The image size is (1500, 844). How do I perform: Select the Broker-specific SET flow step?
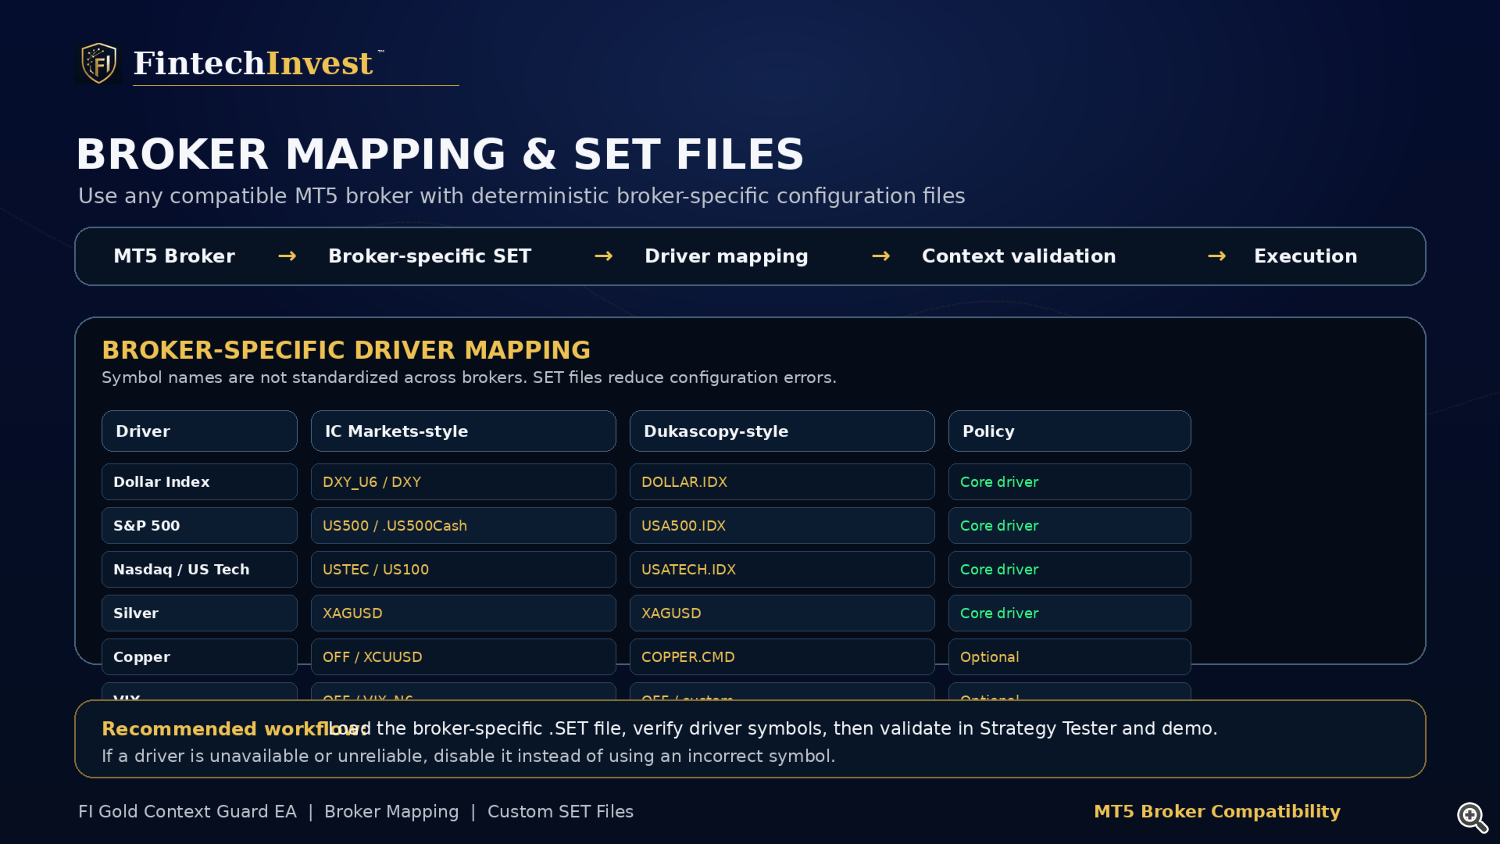pyautogui.click(x=430, y=256)
